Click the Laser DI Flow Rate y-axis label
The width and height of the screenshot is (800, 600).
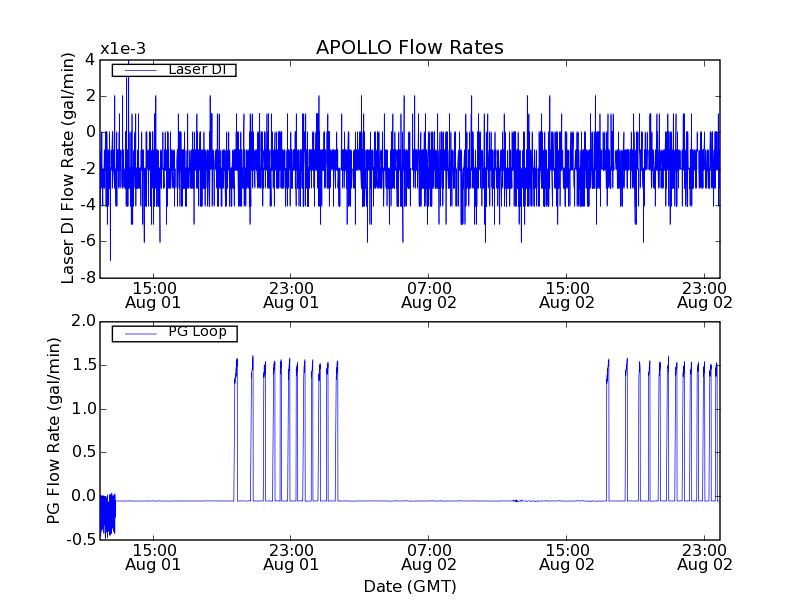68,168
